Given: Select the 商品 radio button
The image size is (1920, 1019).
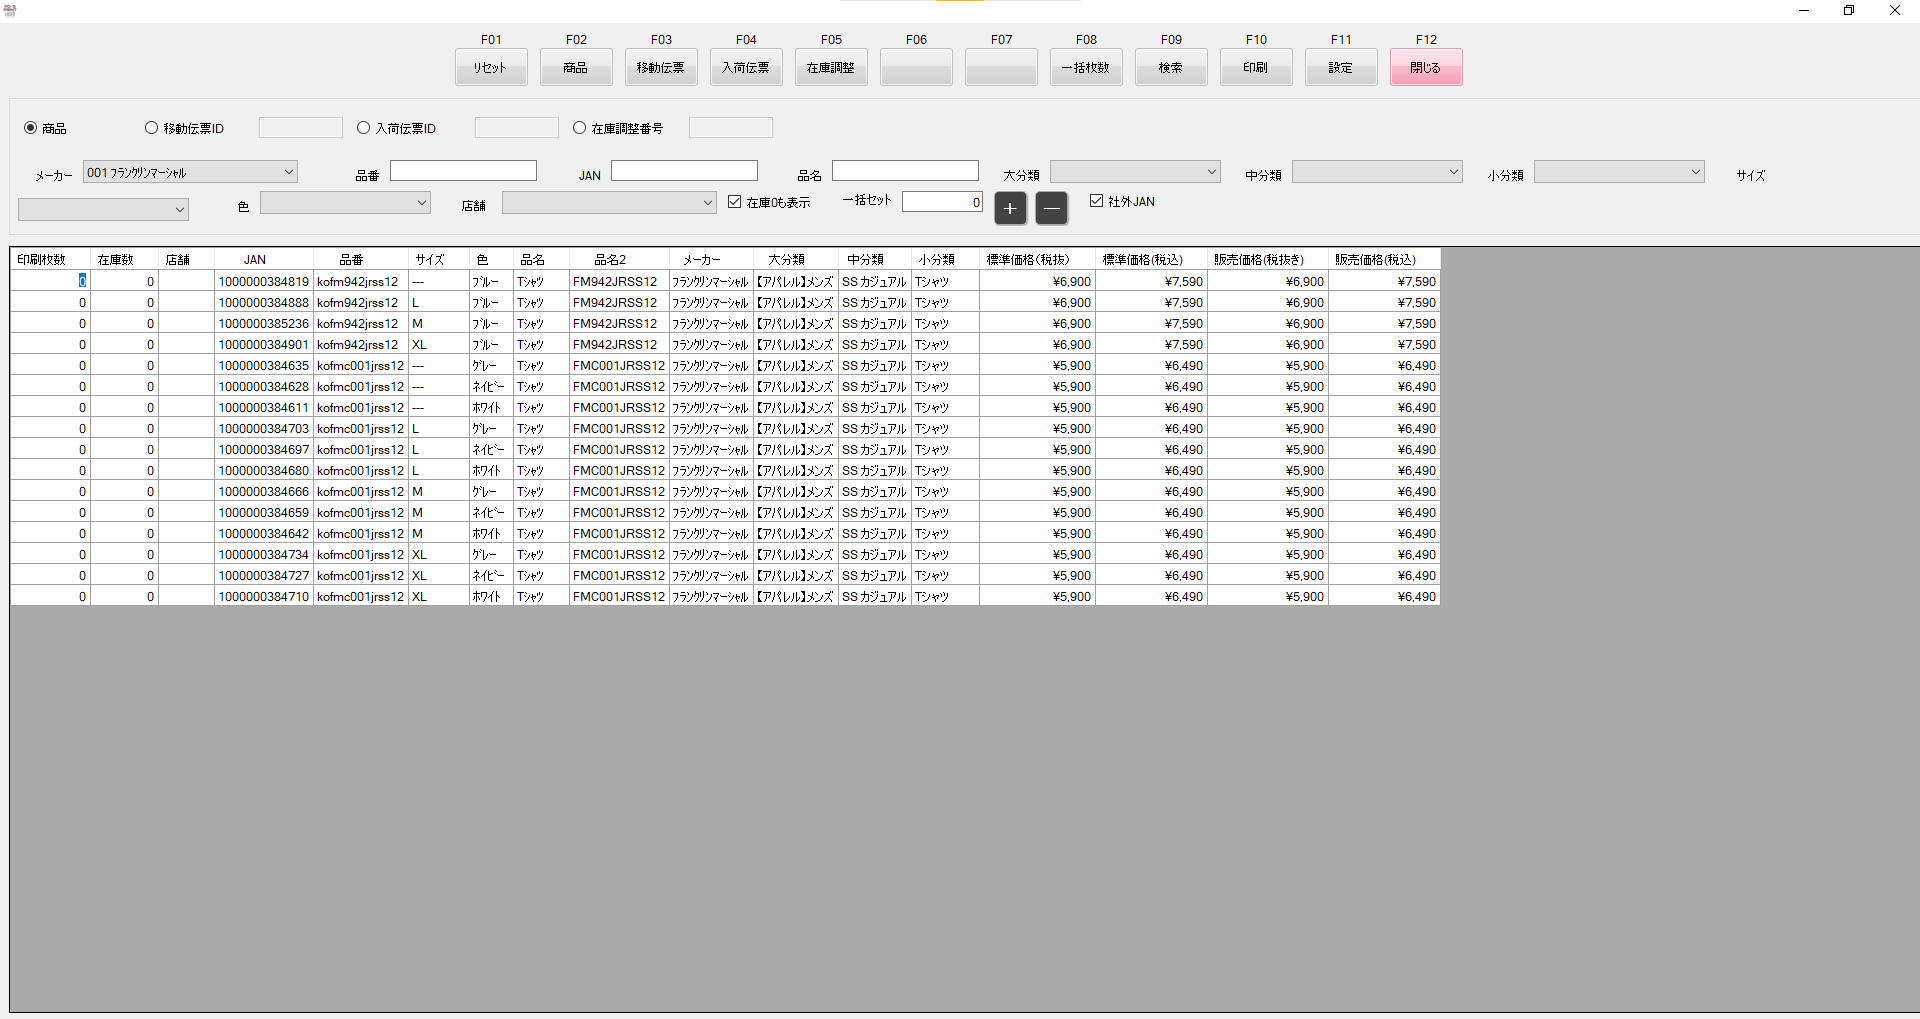Looking at the screenshot, I should point(31,128).
